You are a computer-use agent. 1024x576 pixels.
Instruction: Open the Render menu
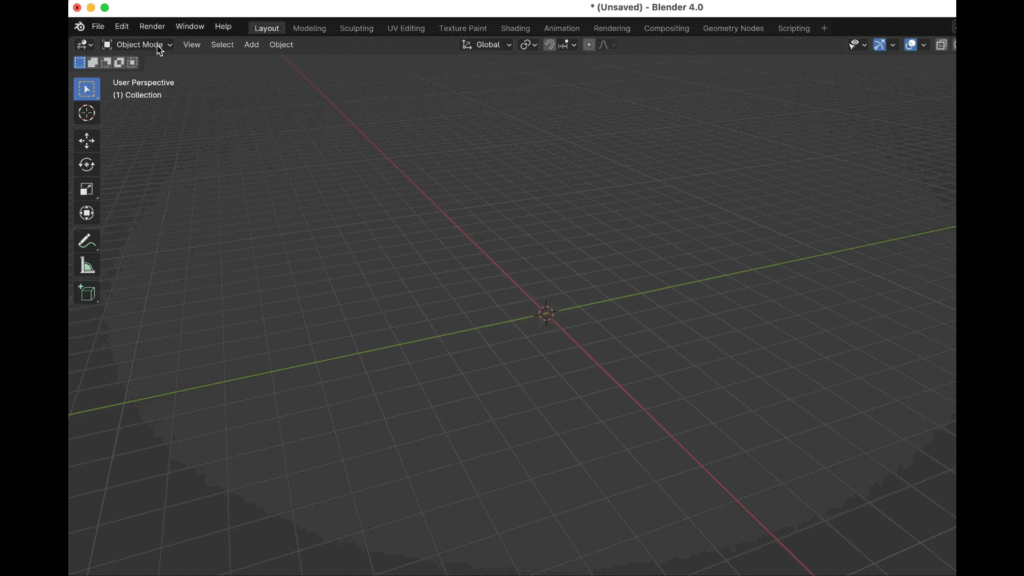point(152,27)
